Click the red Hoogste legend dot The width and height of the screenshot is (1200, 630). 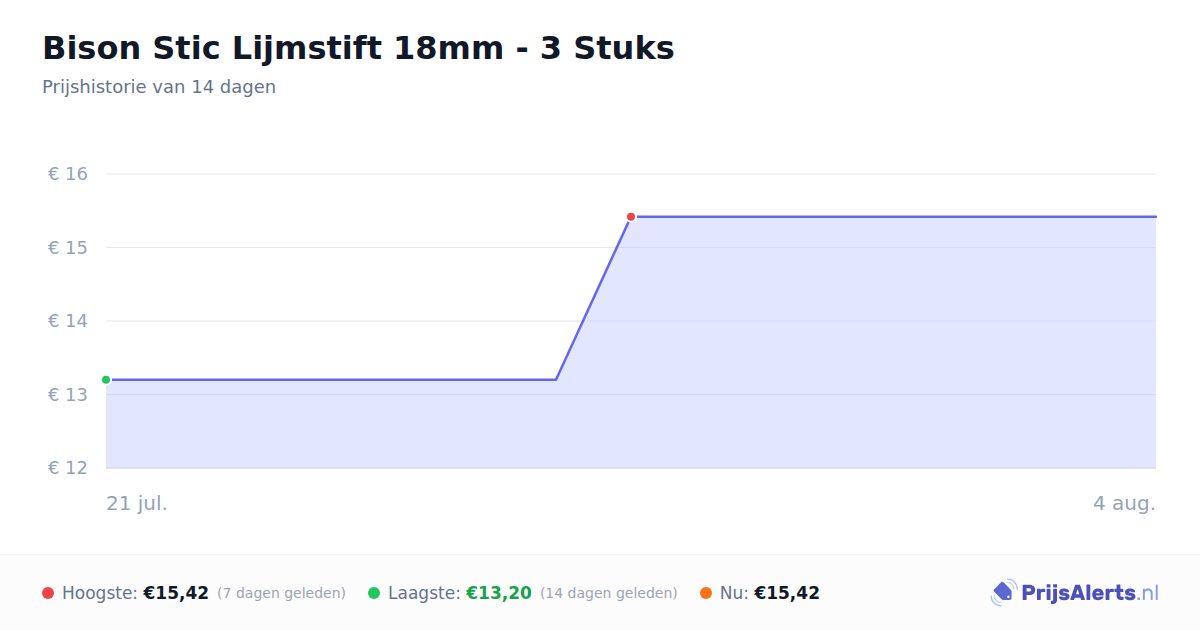click(x=48, y=593)
